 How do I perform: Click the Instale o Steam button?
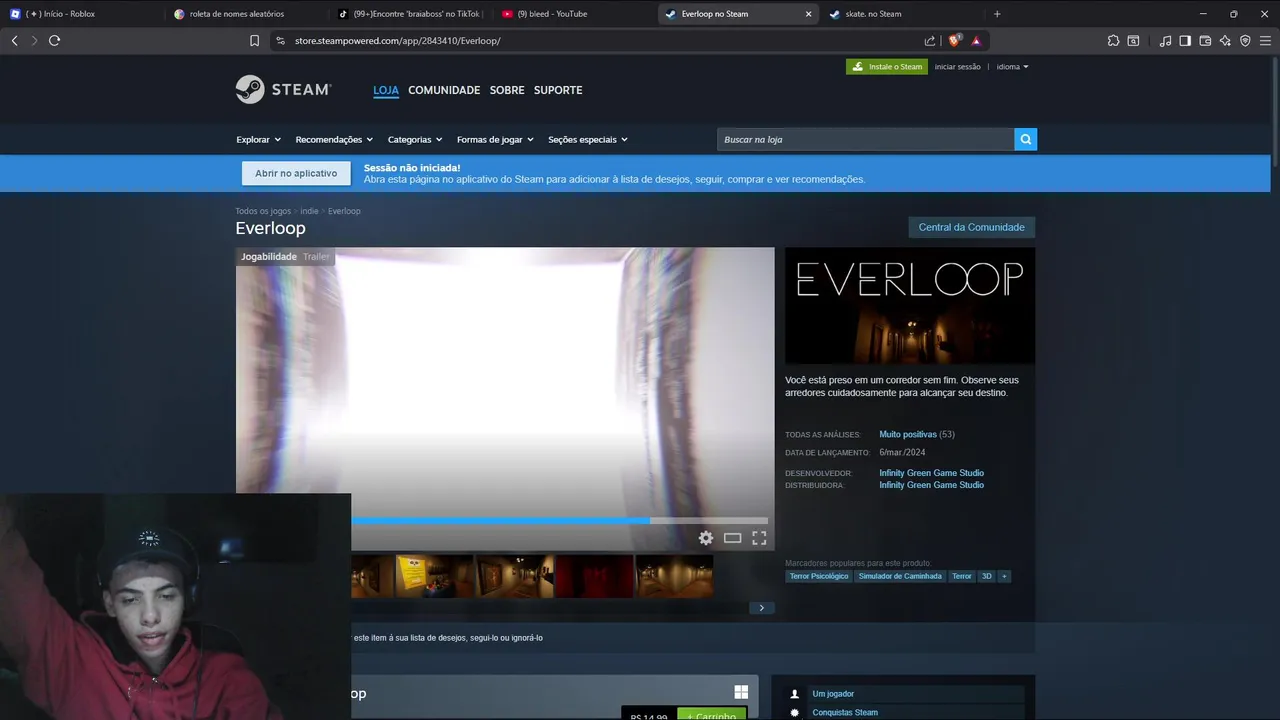(887, 67)
